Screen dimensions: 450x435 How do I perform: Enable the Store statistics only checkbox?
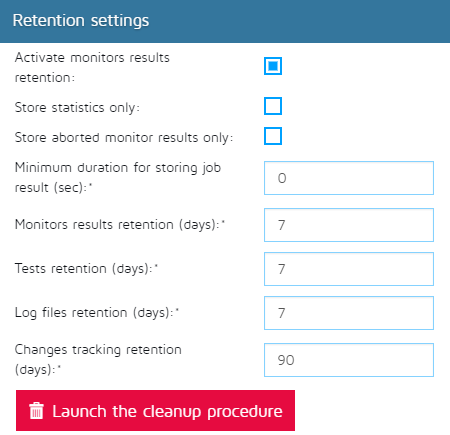273,106
